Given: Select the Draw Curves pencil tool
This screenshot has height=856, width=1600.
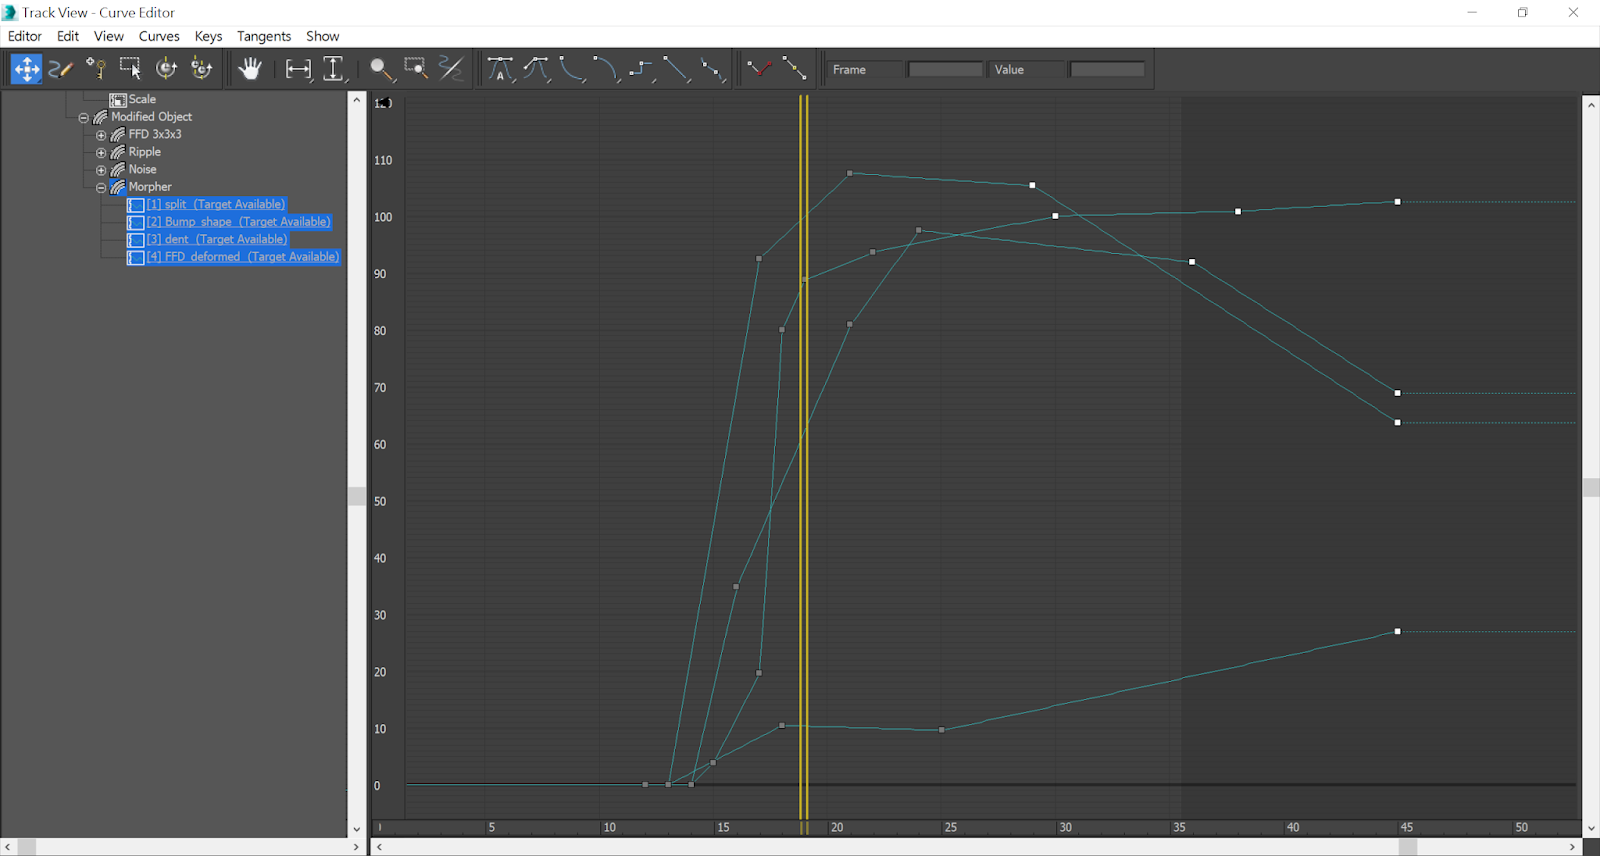Looking at the screenshot, I should tap(61, 69).
